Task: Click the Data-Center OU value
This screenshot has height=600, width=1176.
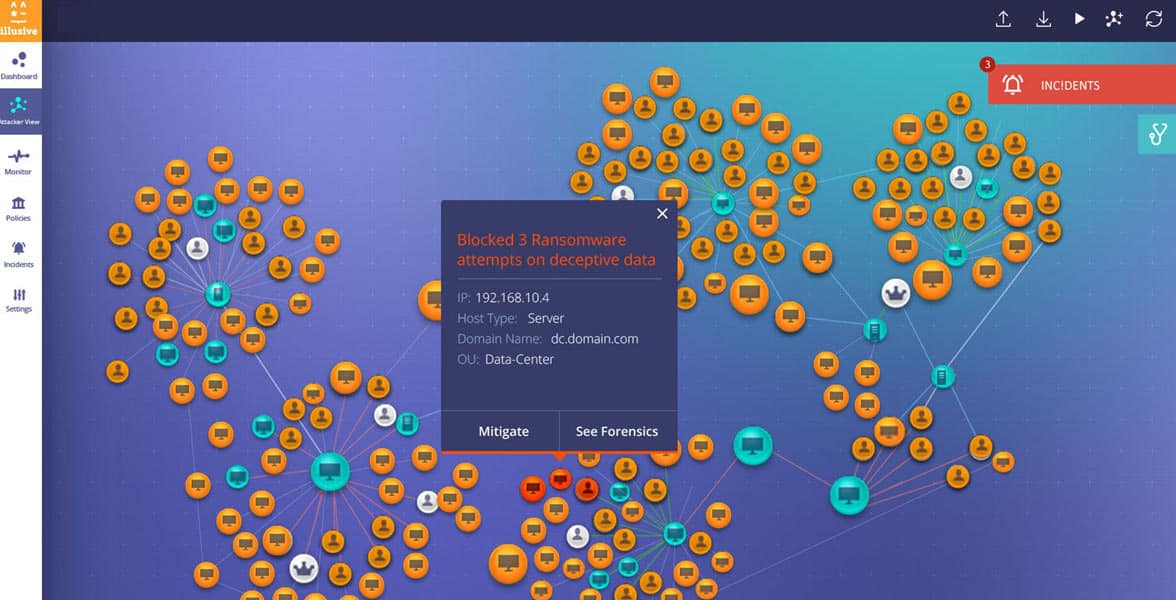Action: [x=520, y=359]
